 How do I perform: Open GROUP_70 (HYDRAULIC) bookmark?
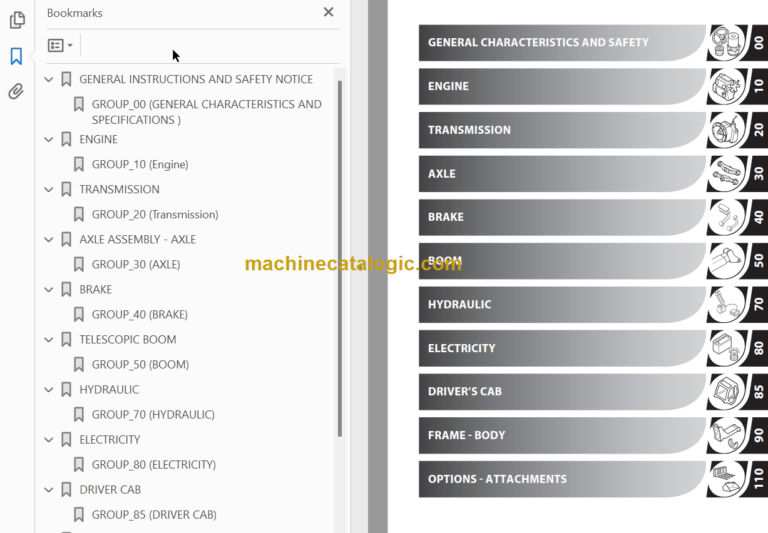pyautogui.click(x=153, y=414)
